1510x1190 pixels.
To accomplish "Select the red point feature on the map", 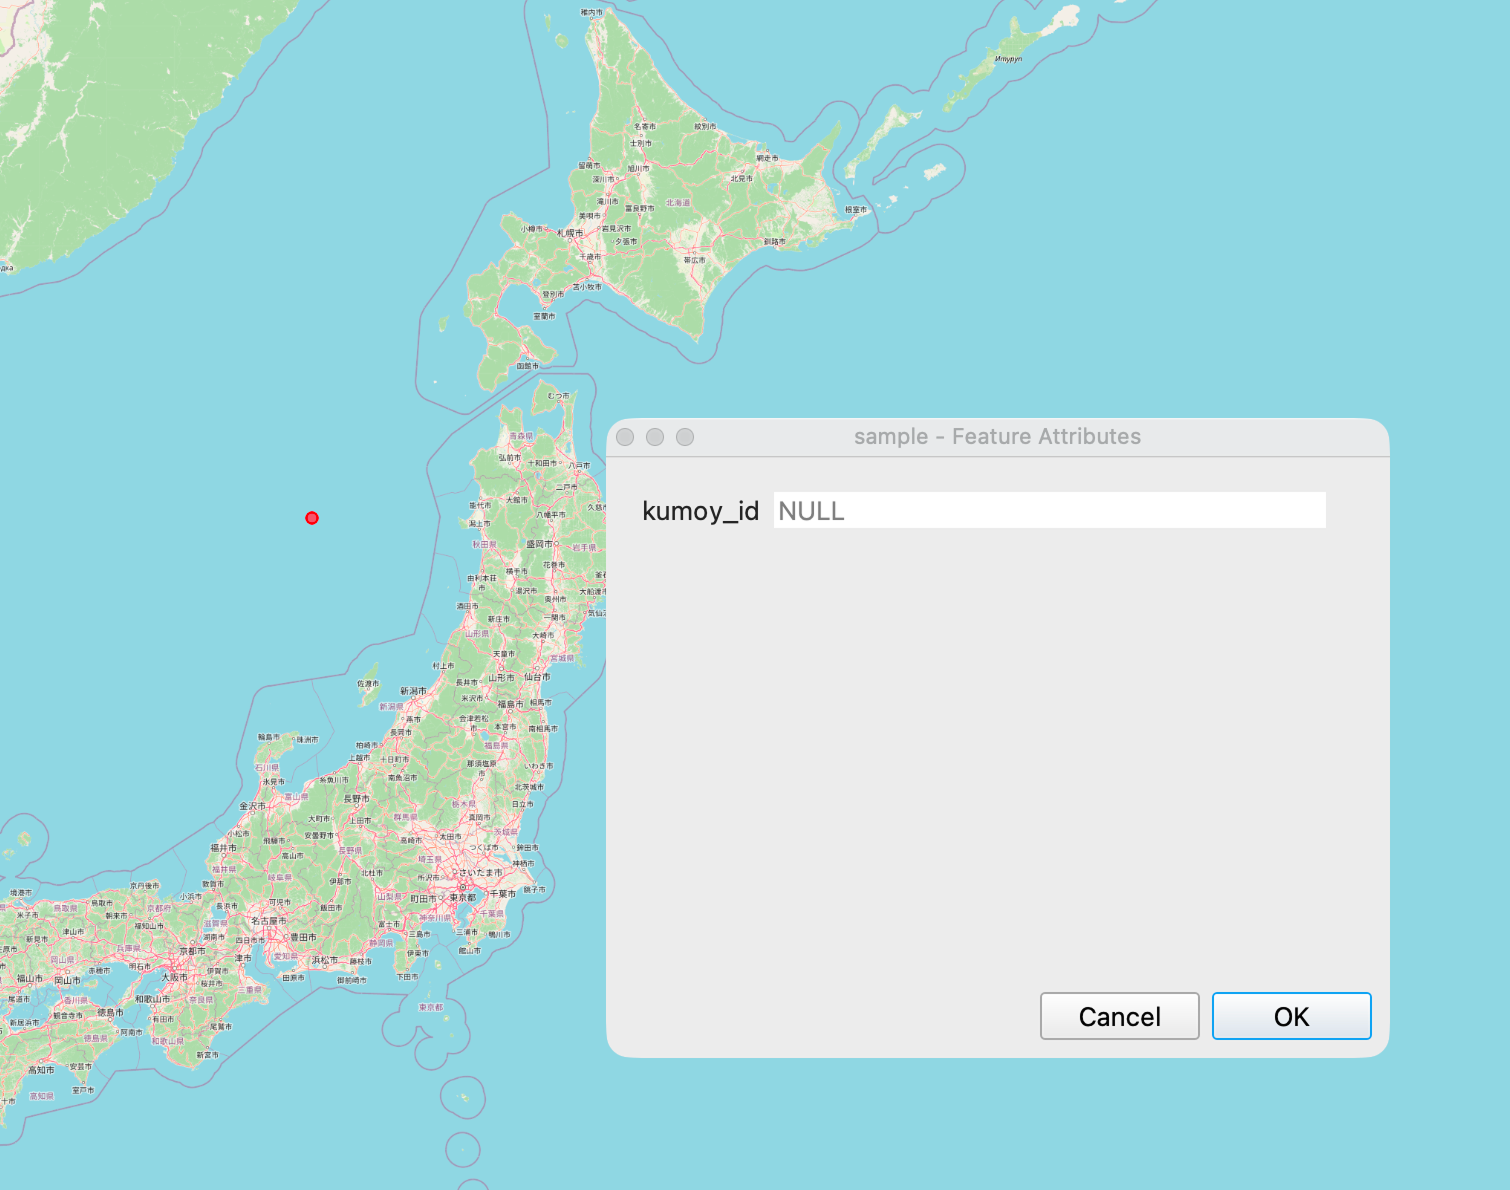I will click(x=312, y=518).
